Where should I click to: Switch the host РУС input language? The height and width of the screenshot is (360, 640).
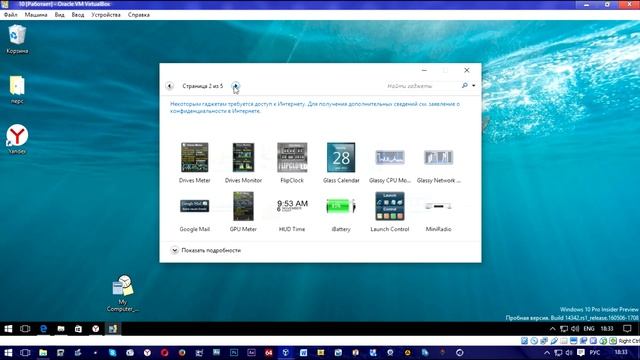[x=595, y=353]
